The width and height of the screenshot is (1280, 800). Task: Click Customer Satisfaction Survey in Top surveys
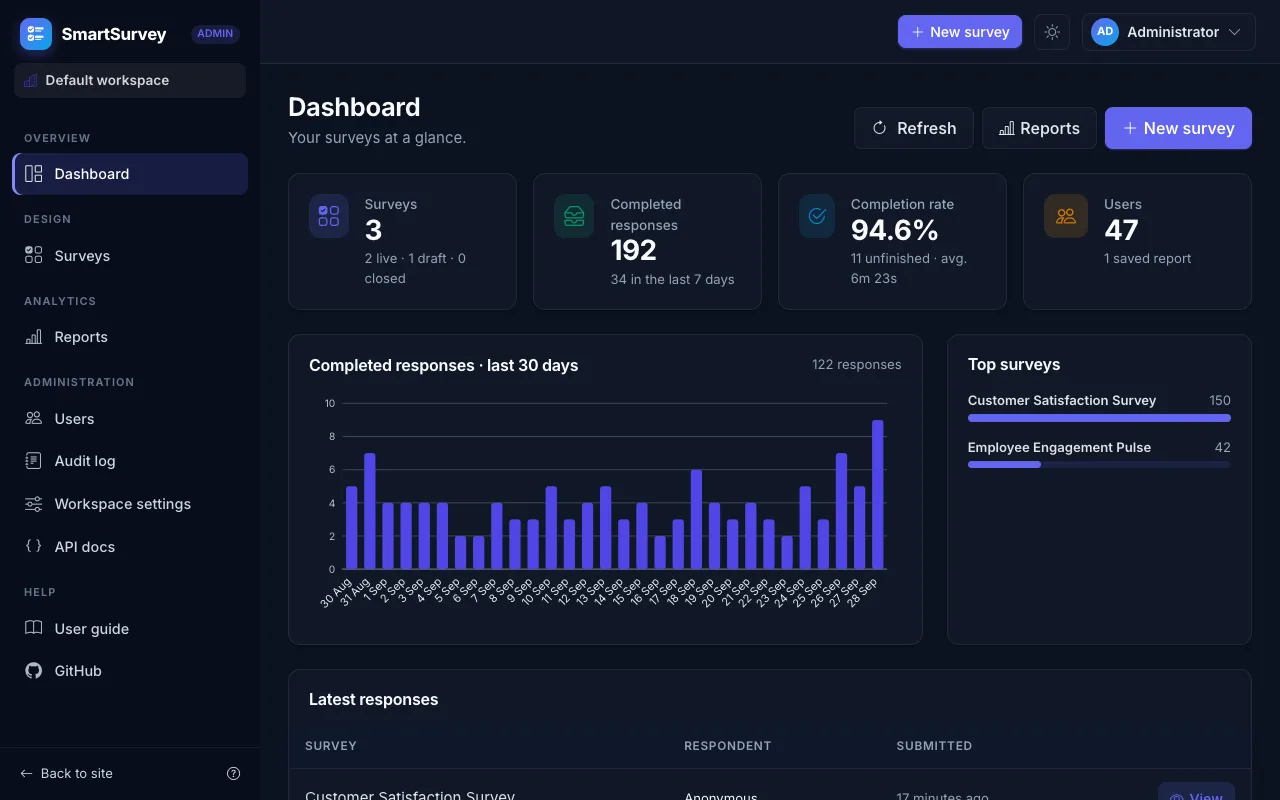click(1062, 400)
